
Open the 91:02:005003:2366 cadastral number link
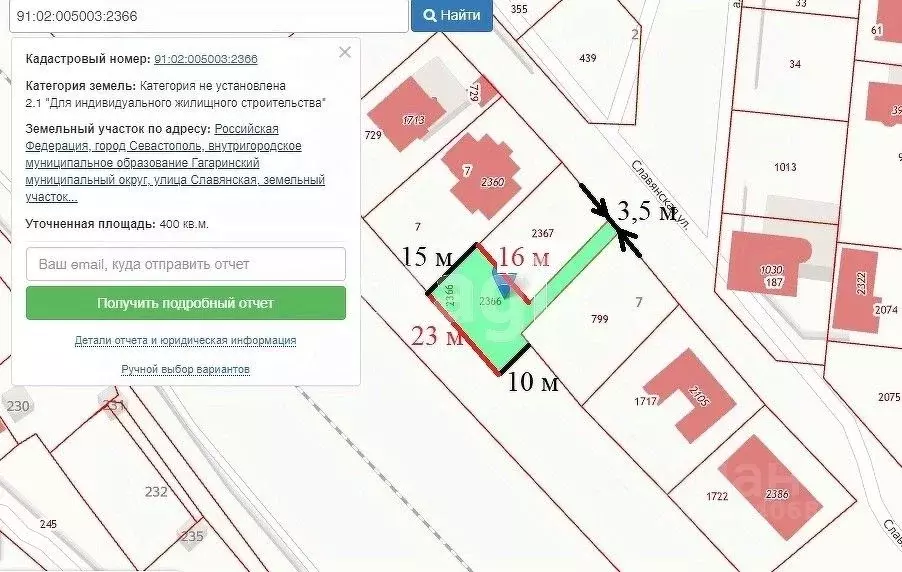205,59
